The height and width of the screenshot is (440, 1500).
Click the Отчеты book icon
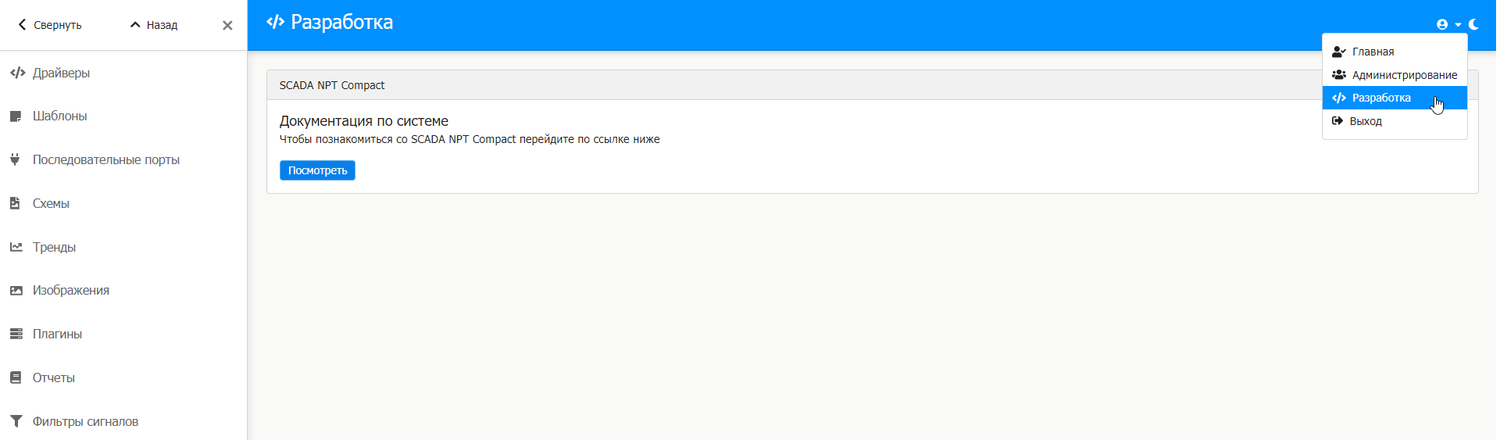click(15, 378)
